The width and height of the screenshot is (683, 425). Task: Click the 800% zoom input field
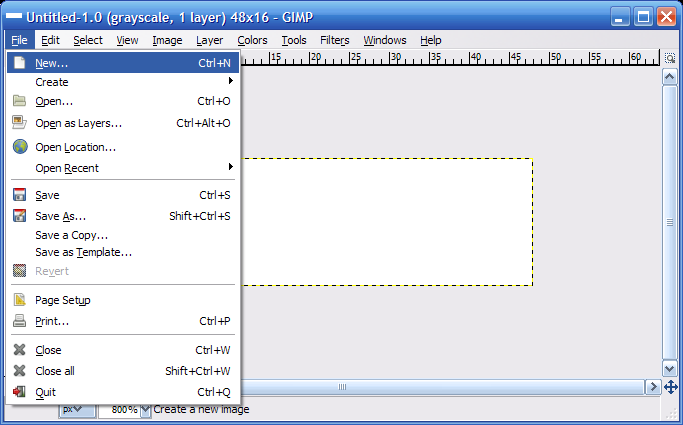pyautogui.click(x=119, y=410)
